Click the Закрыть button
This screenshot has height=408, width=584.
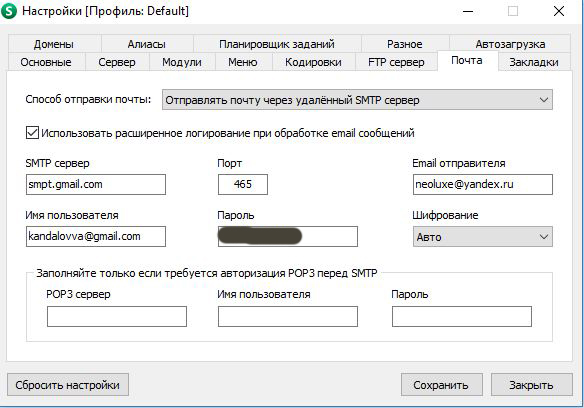click(531, 385)
